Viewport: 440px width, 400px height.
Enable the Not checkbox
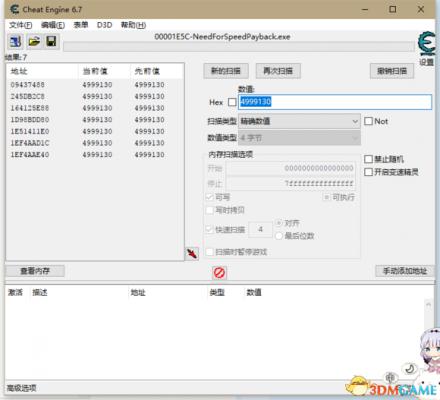pyautogui.click(x=368, y=121)
